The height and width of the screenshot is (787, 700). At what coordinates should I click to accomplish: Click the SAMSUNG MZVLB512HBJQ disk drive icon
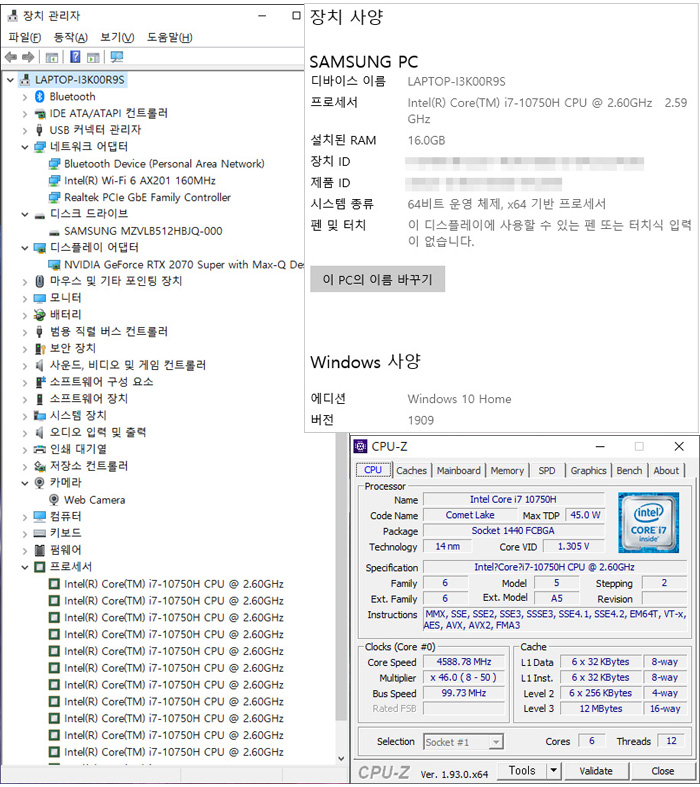point(55,231)
